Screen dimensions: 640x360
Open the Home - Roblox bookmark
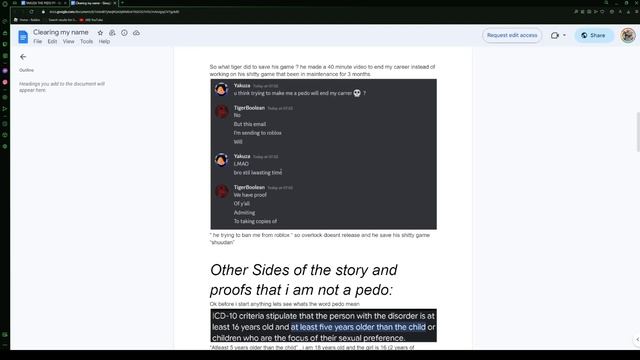[x=27, y=20]
